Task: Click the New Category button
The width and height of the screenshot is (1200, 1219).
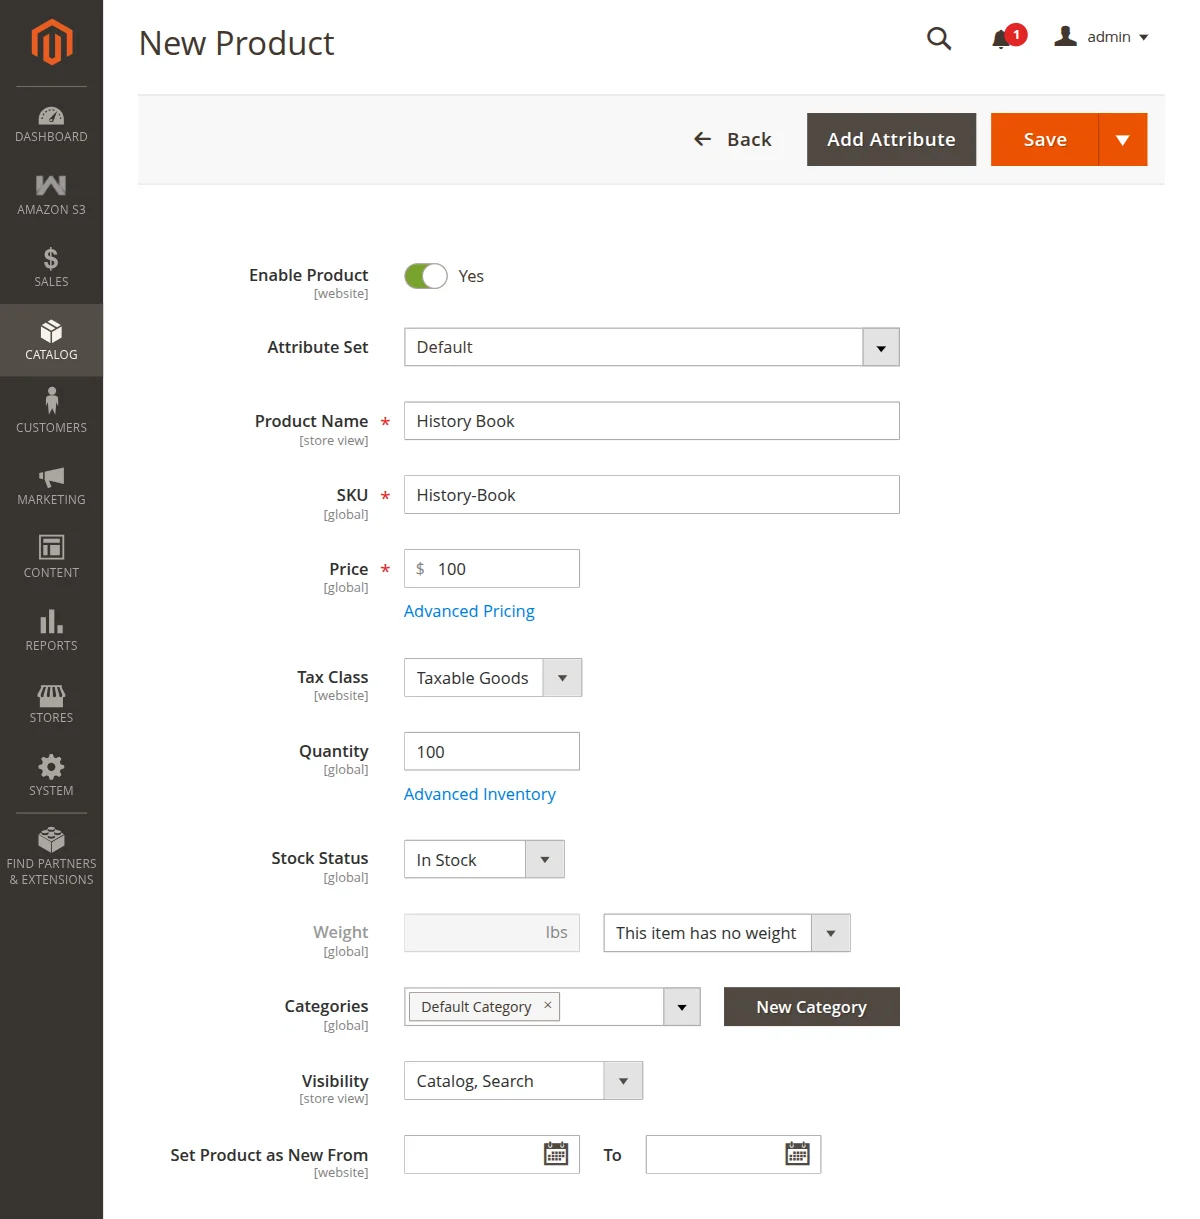Action: click(x=811, y=1007)
